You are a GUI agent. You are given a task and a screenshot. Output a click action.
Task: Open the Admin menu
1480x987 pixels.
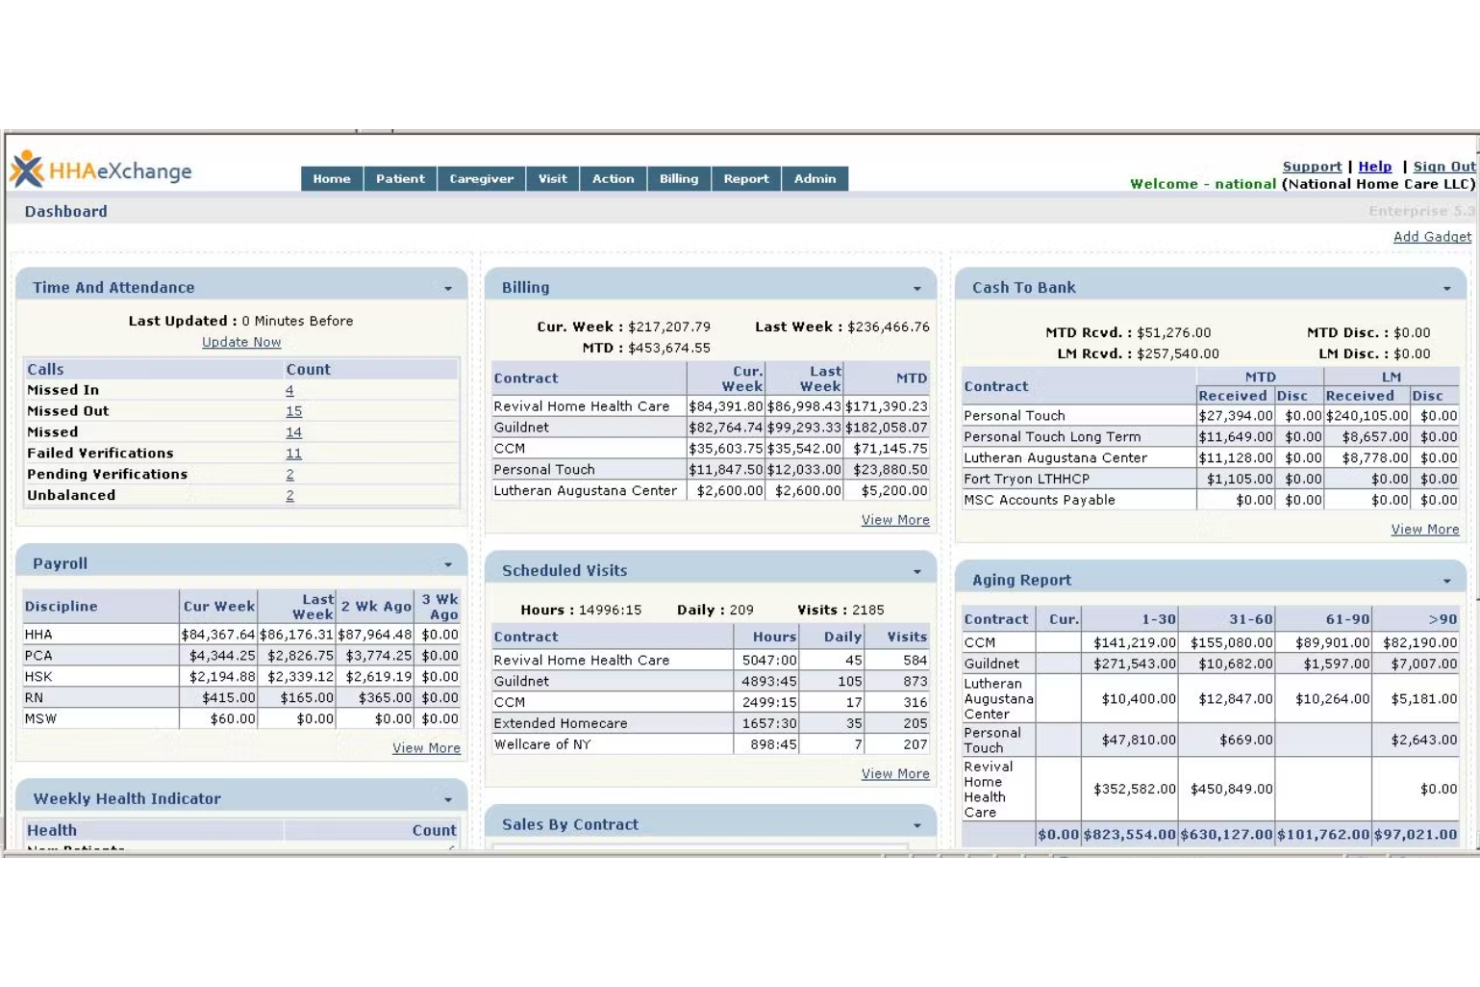coord(815,179)
